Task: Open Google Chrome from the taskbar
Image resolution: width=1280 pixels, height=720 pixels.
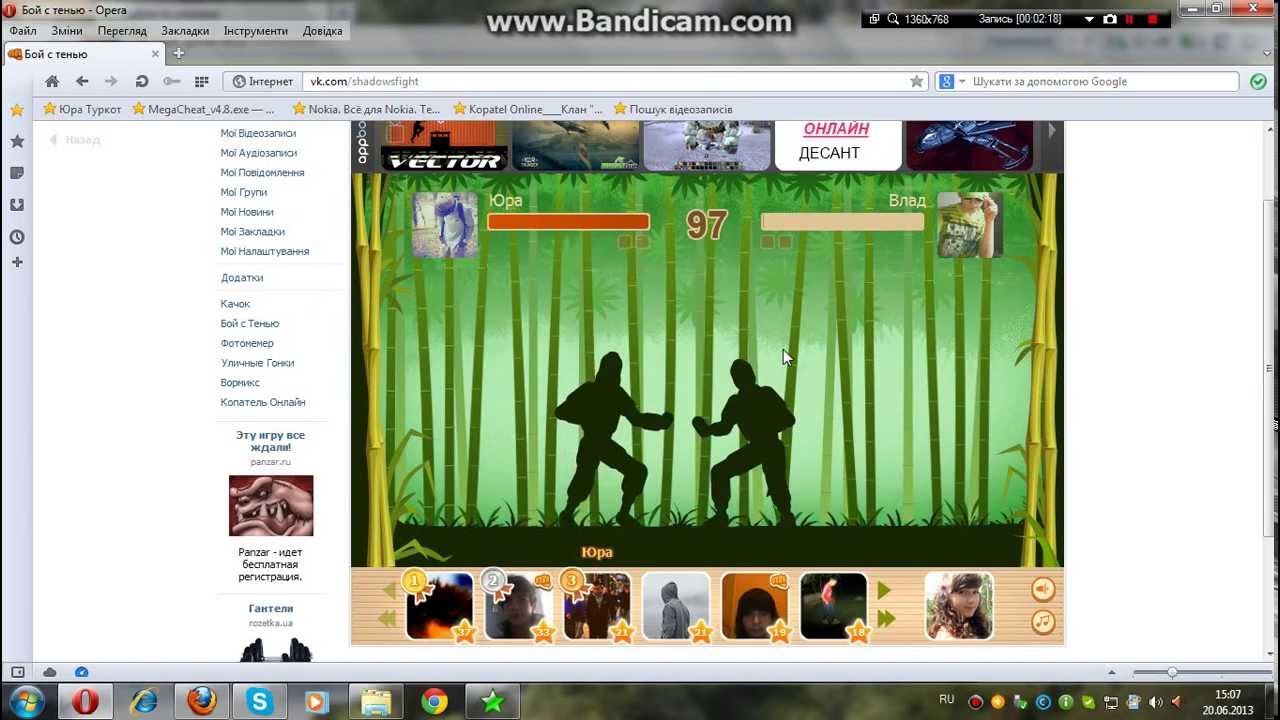Action: 434,702
